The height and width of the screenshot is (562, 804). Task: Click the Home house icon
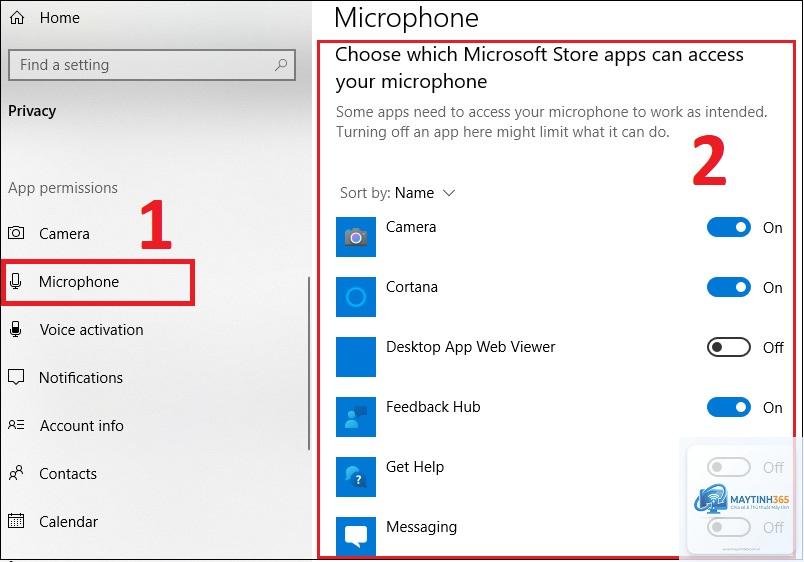(17, 18)
